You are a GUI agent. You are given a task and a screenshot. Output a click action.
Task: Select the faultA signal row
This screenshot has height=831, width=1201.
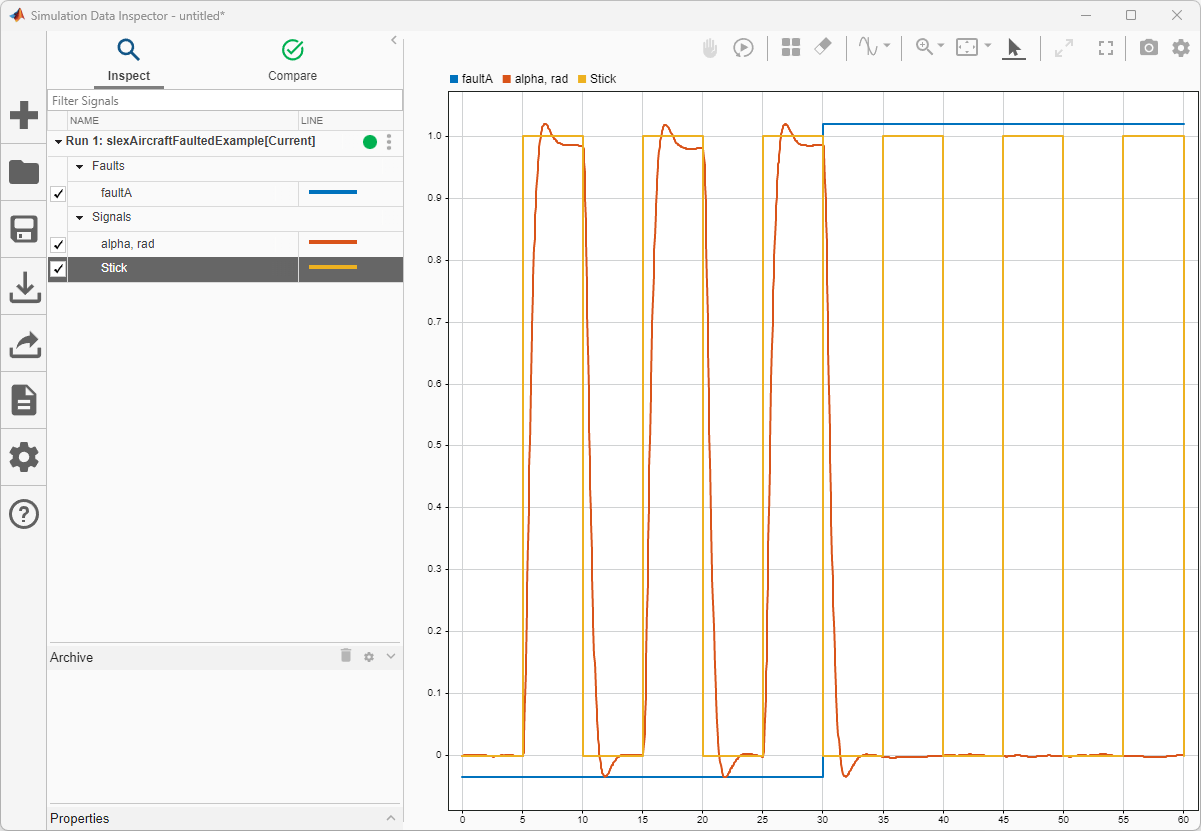pos(226,194)
